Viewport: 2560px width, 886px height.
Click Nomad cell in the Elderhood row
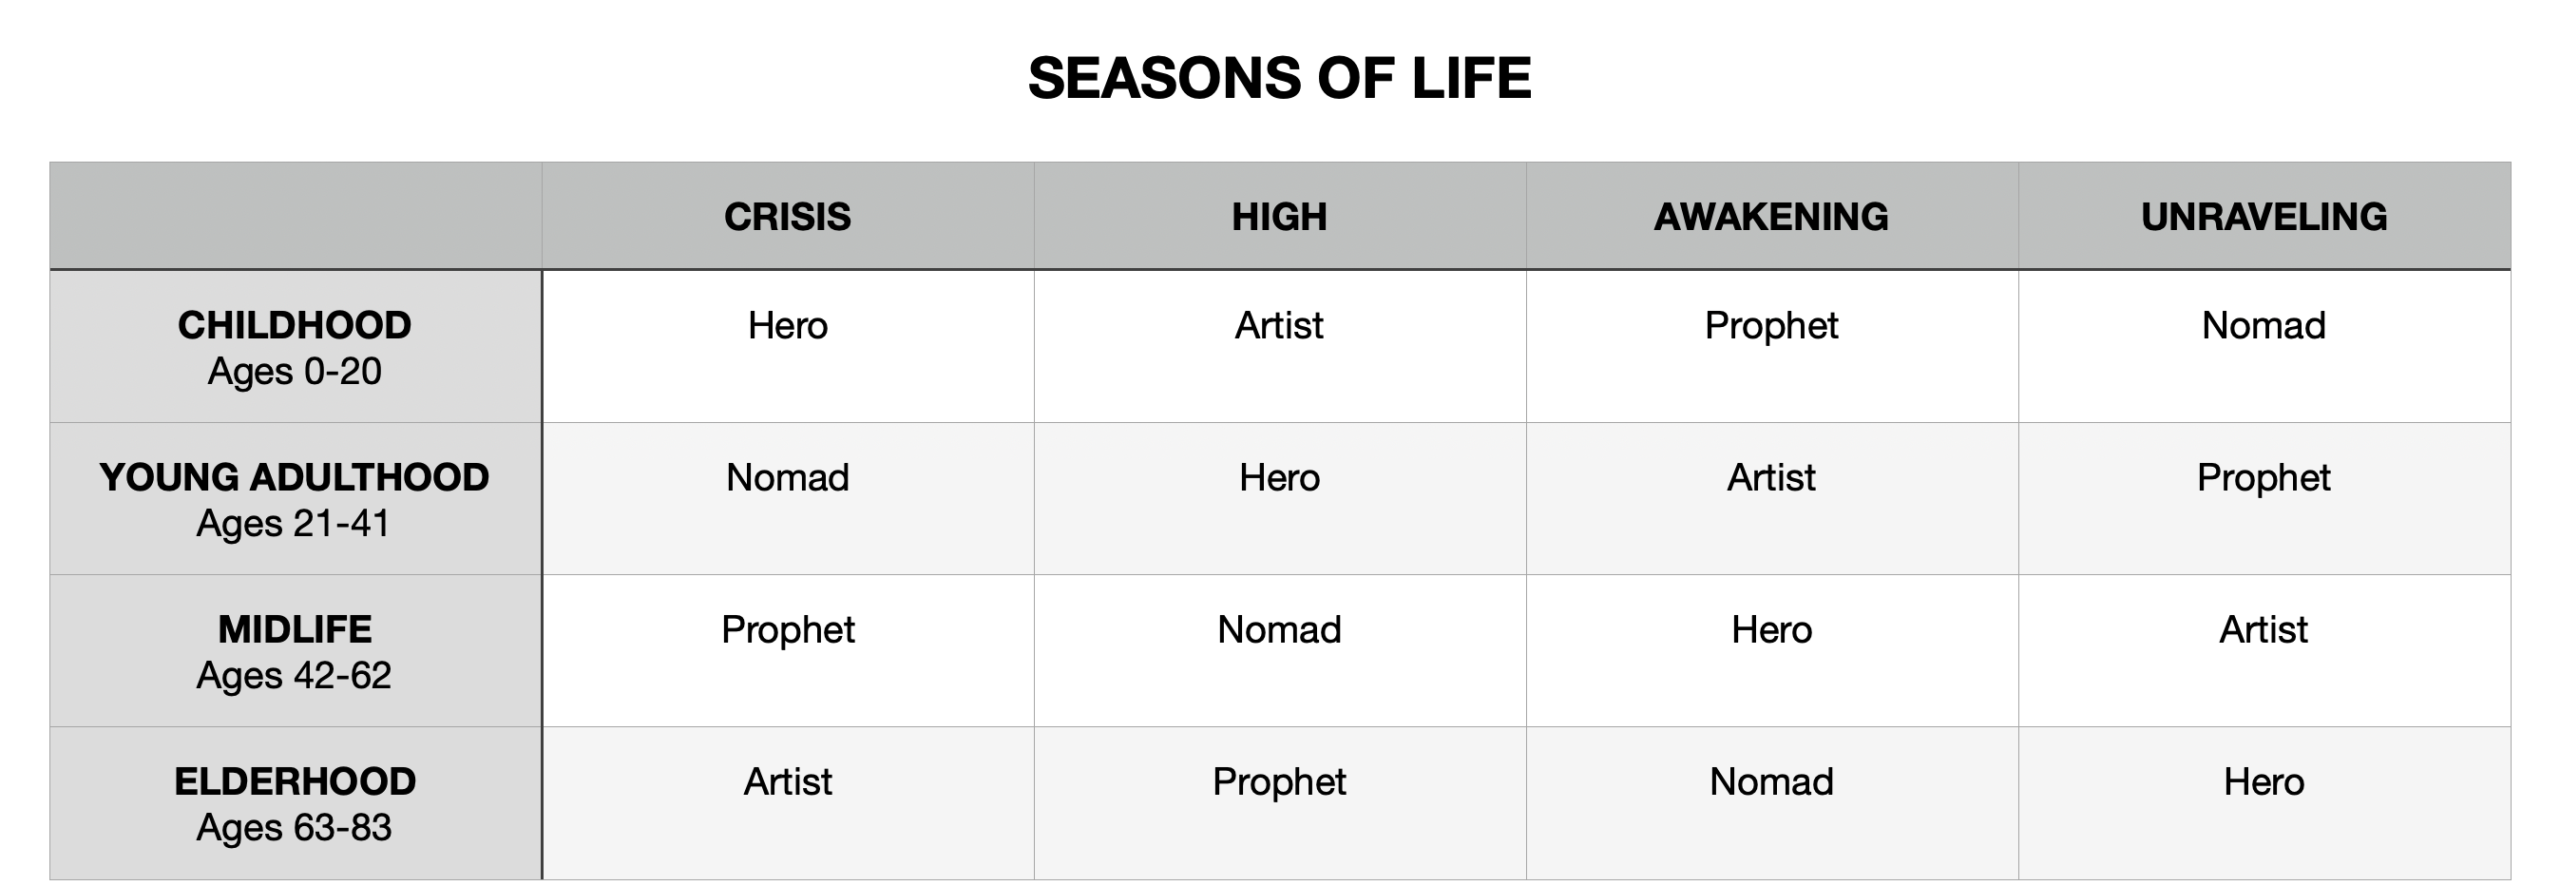click(1771, 782)
